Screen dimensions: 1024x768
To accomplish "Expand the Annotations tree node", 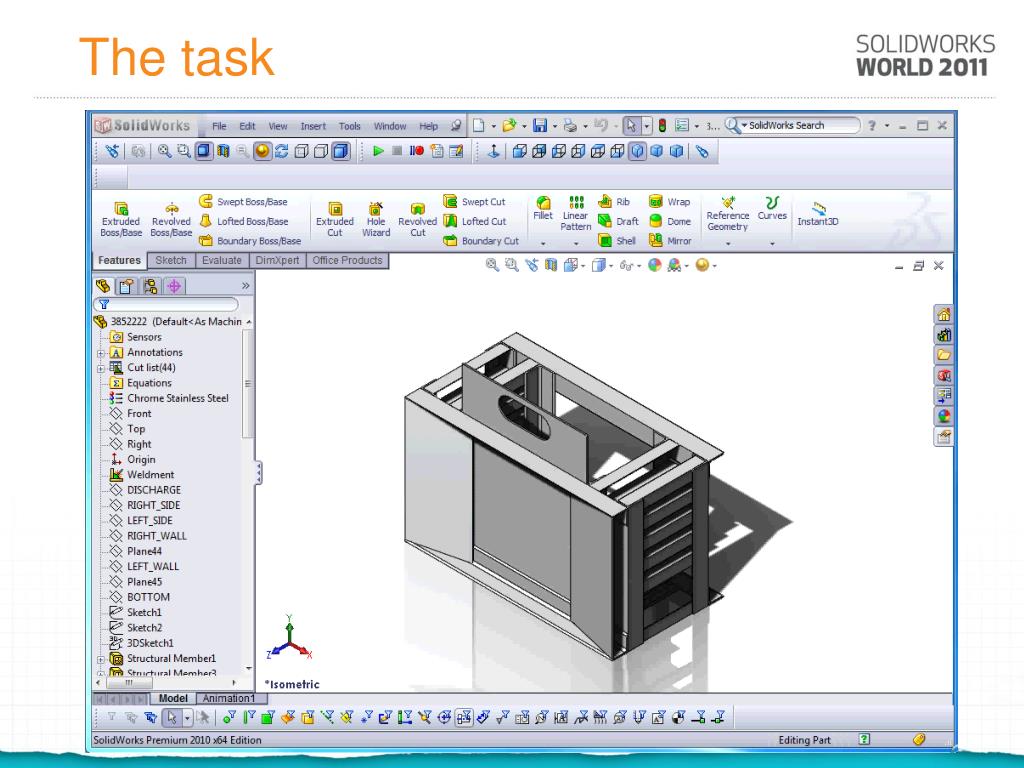I will (x=101, y=353).
